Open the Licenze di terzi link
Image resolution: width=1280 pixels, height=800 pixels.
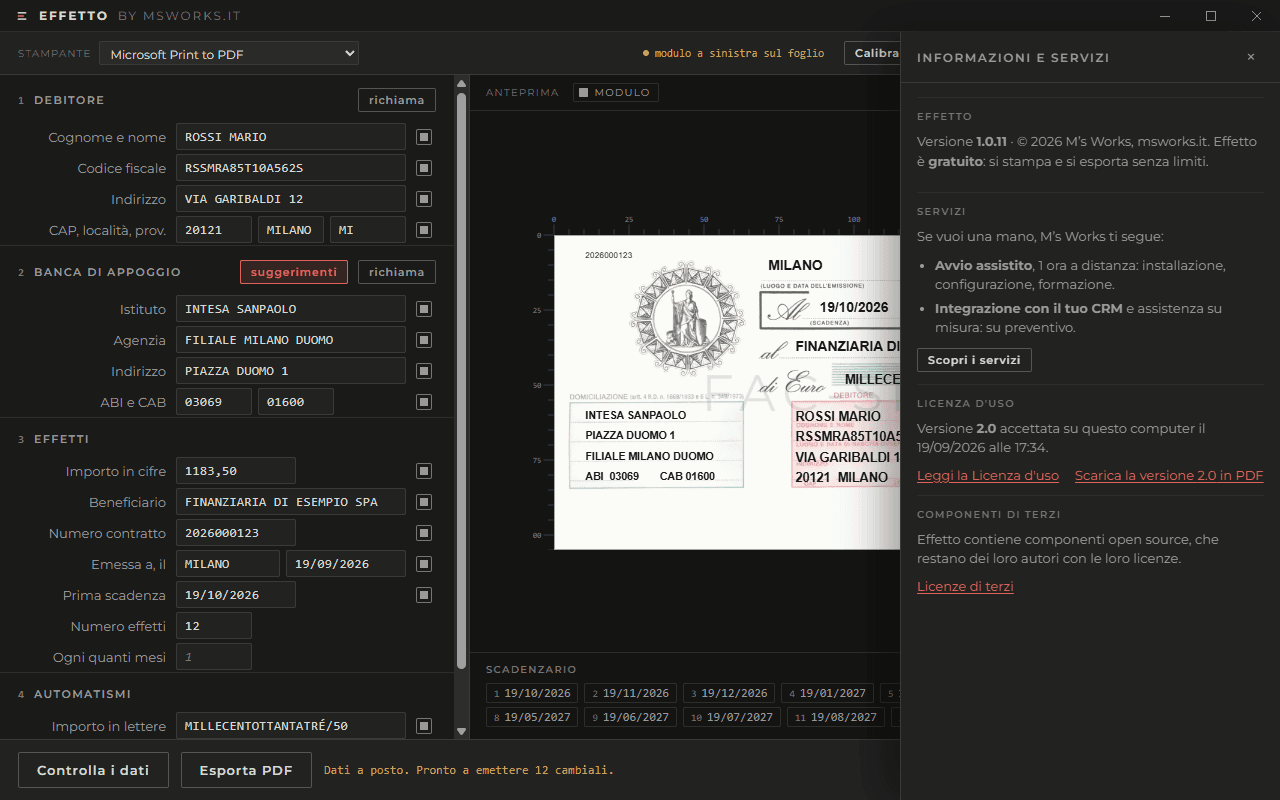click(x=965, y=586)
